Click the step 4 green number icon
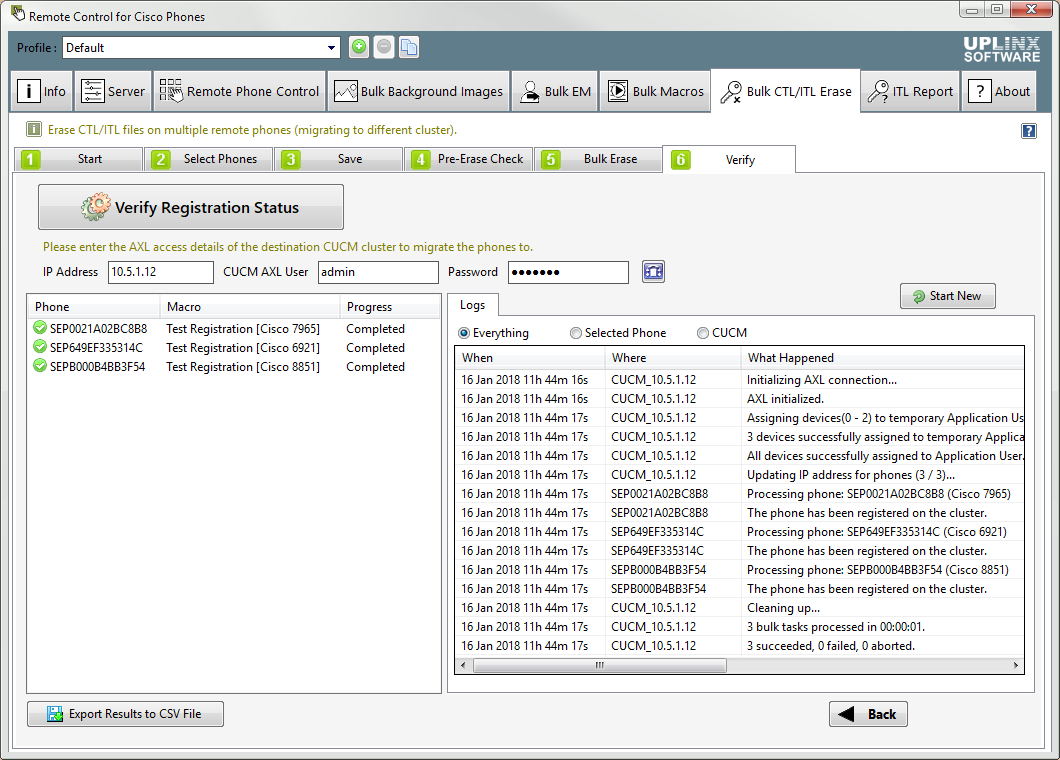This screenshot has width=1060, height=760. click(x=420, y=160)
